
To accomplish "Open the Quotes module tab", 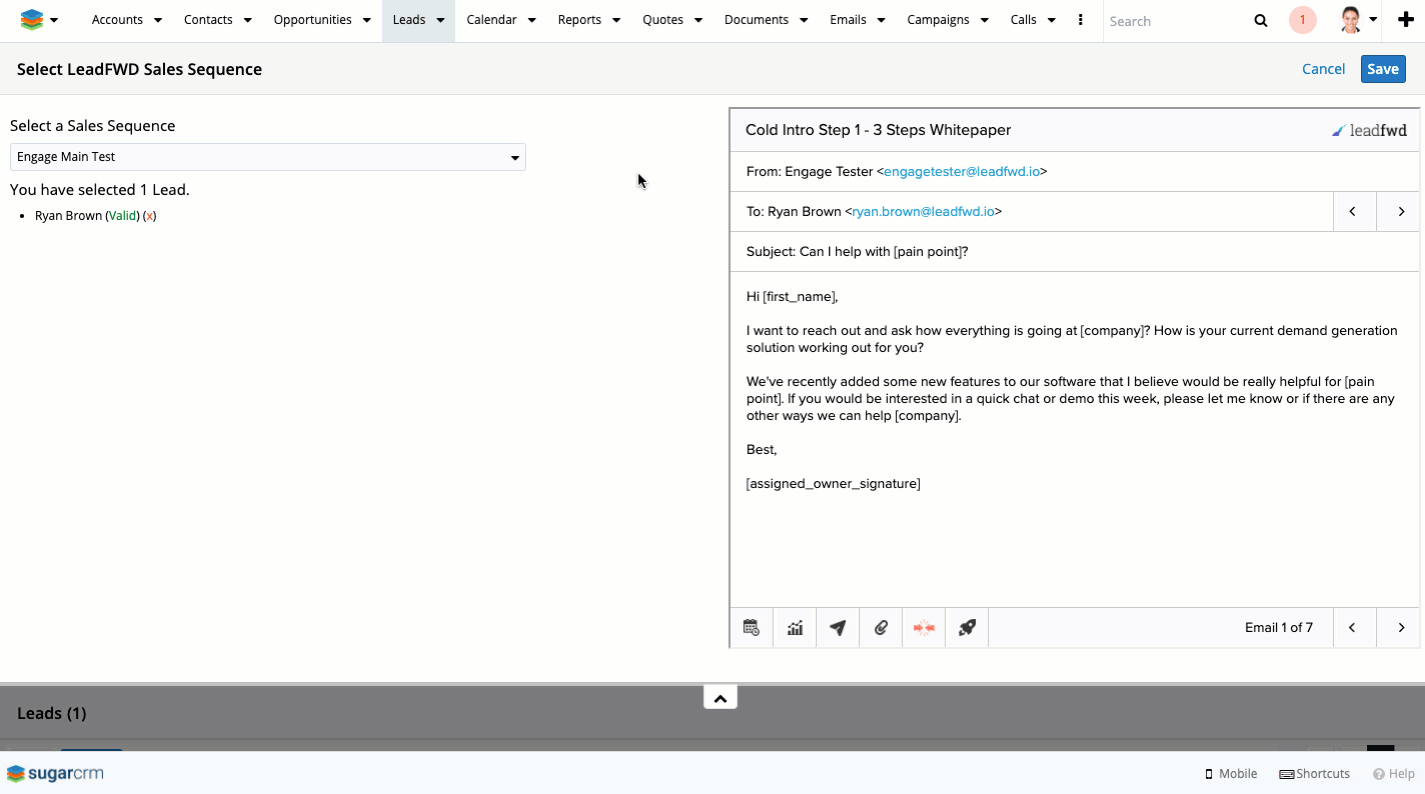I will point(663,20).
